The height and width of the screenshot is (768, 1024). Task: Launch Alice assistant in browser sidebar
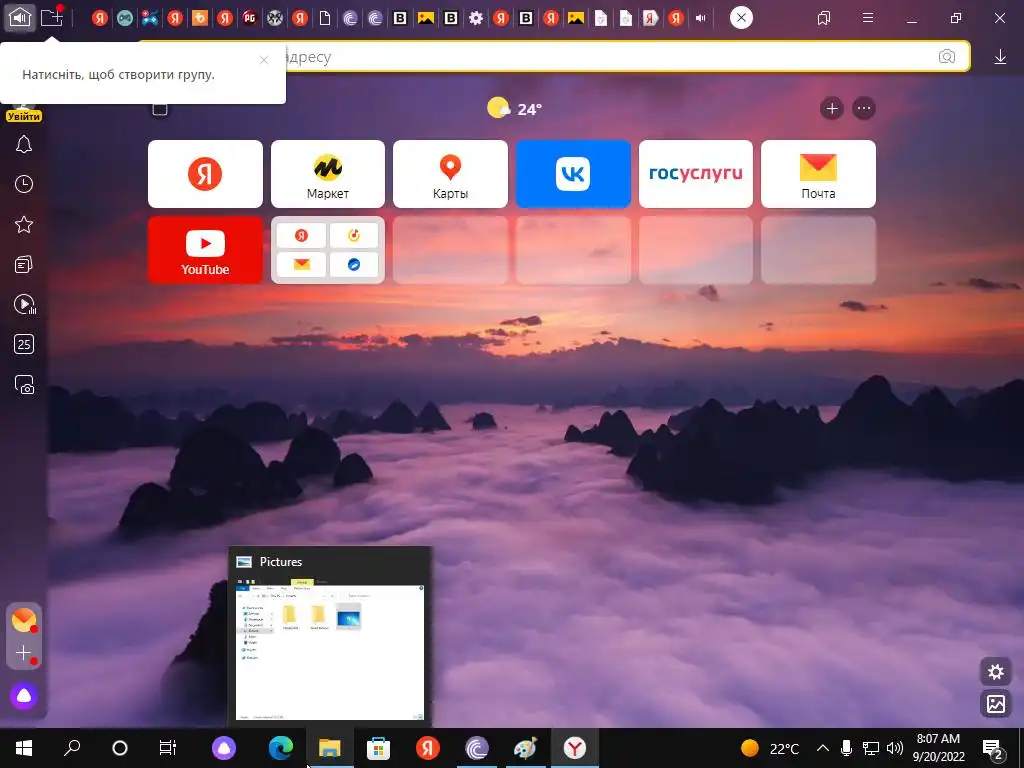click(24, 696)
